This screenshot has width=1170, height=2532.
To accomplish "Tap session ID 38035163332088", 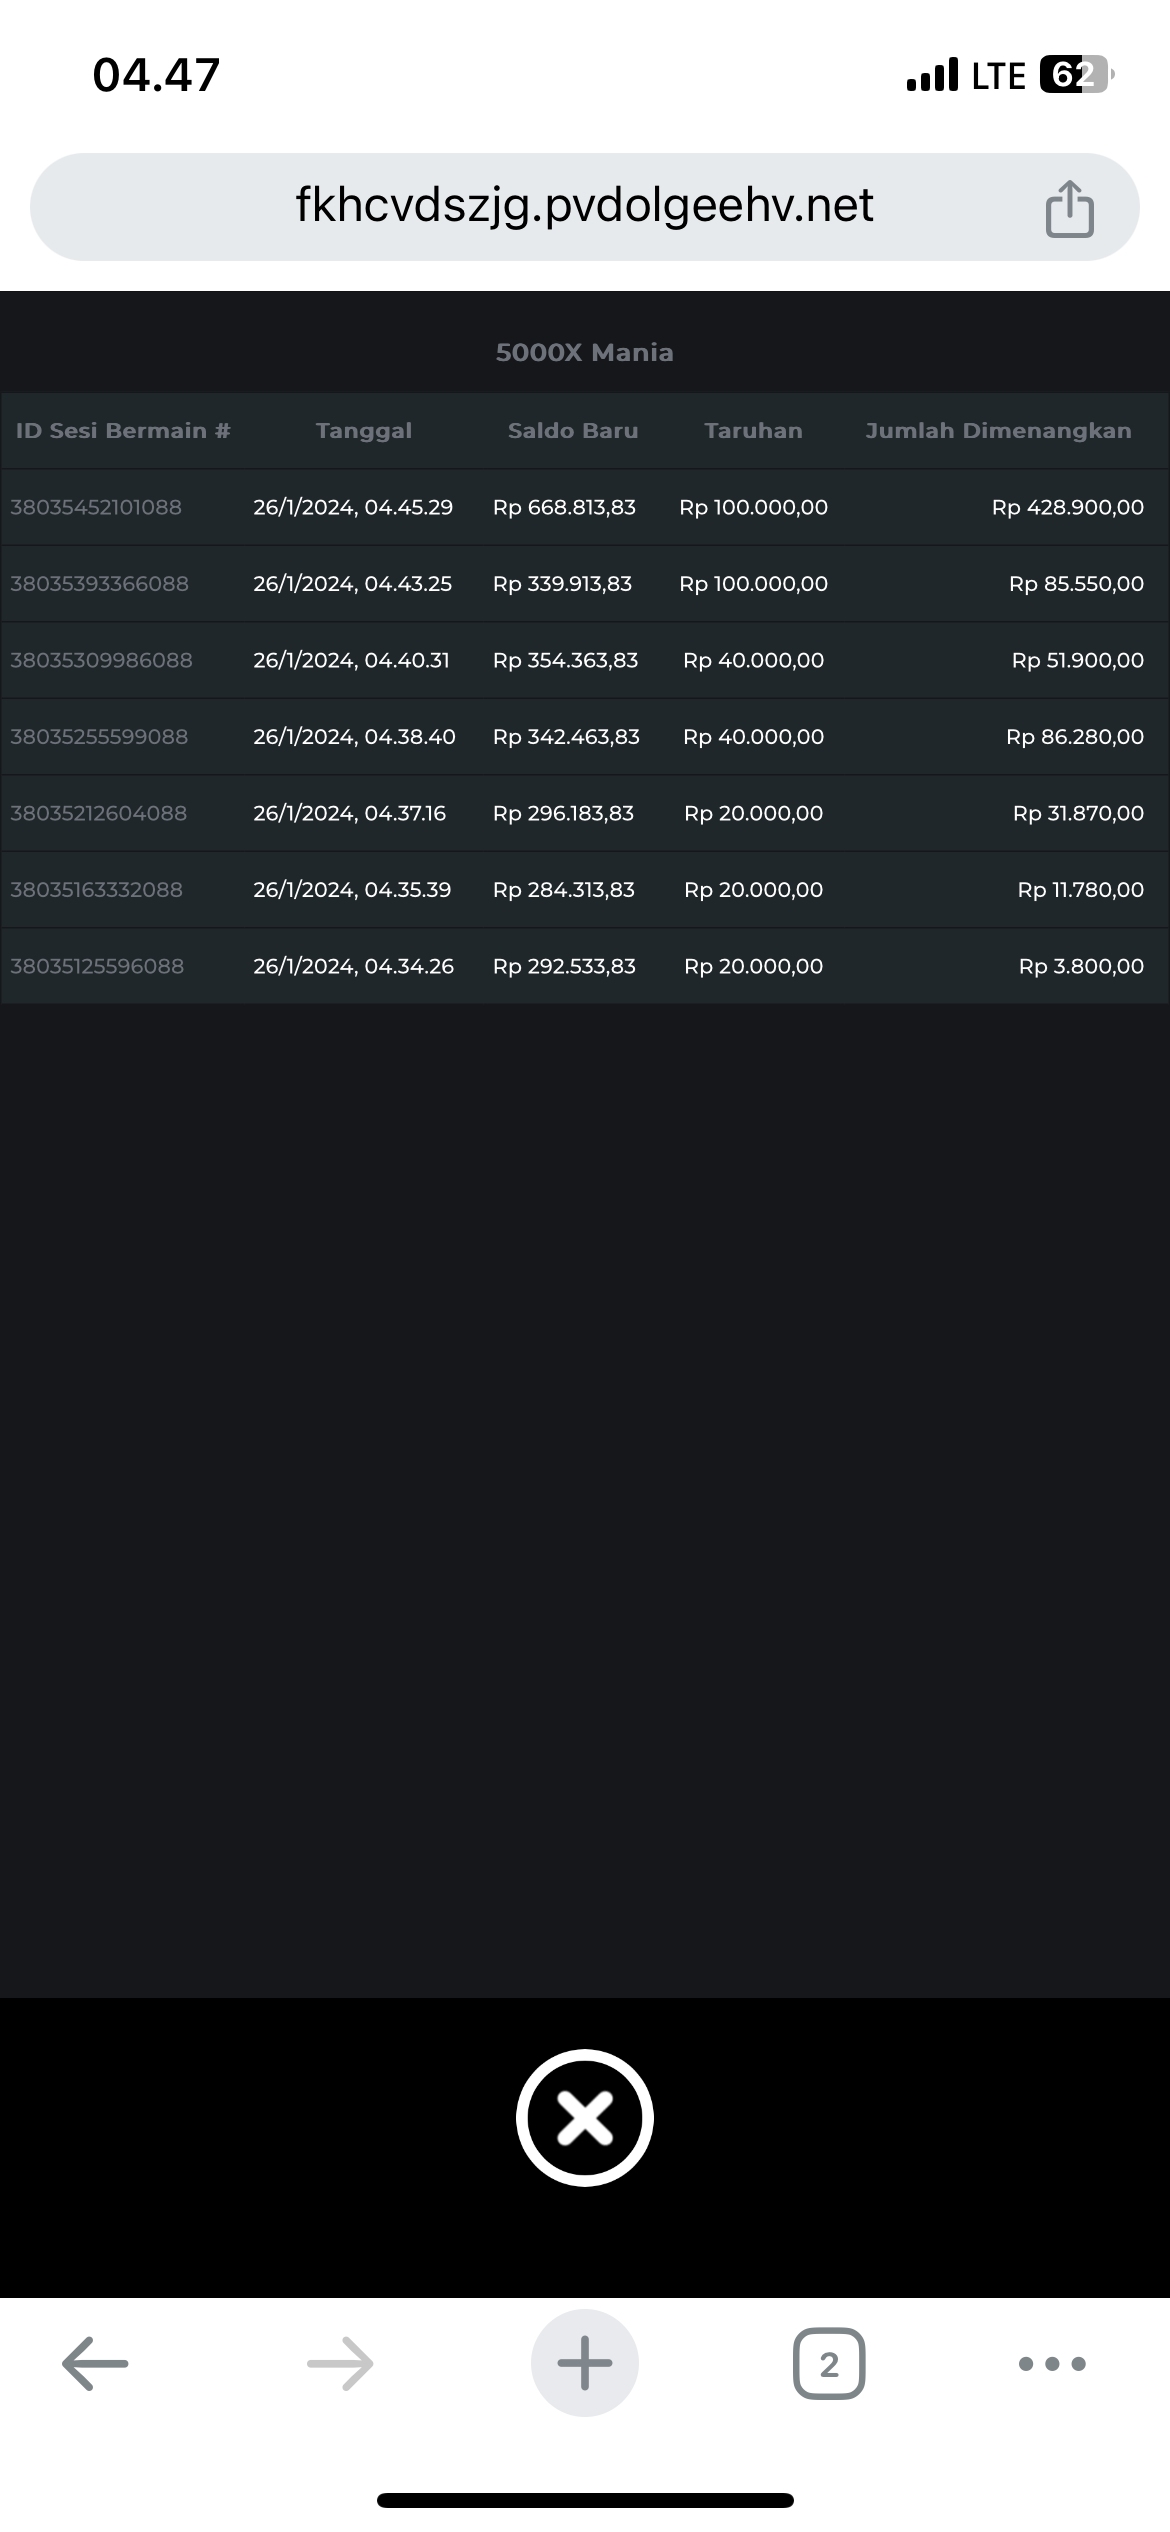I will tap(96, 890).
